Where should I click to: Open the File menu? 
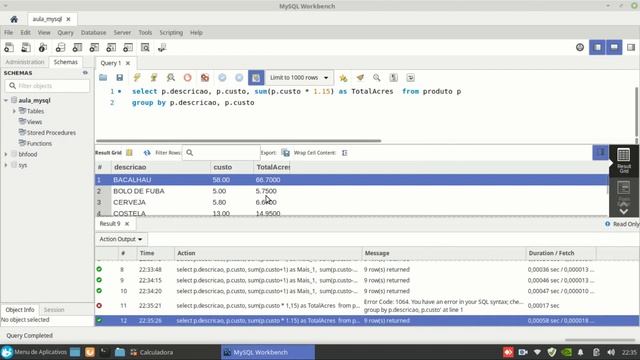pos(9,33)
